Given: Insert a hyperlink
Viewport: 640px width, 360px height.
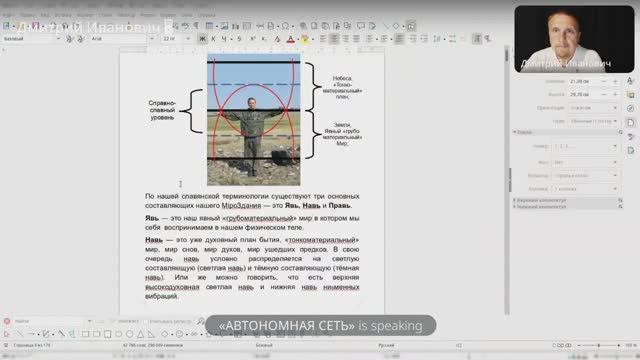Looking at the screenshot, I should point(303,26).
